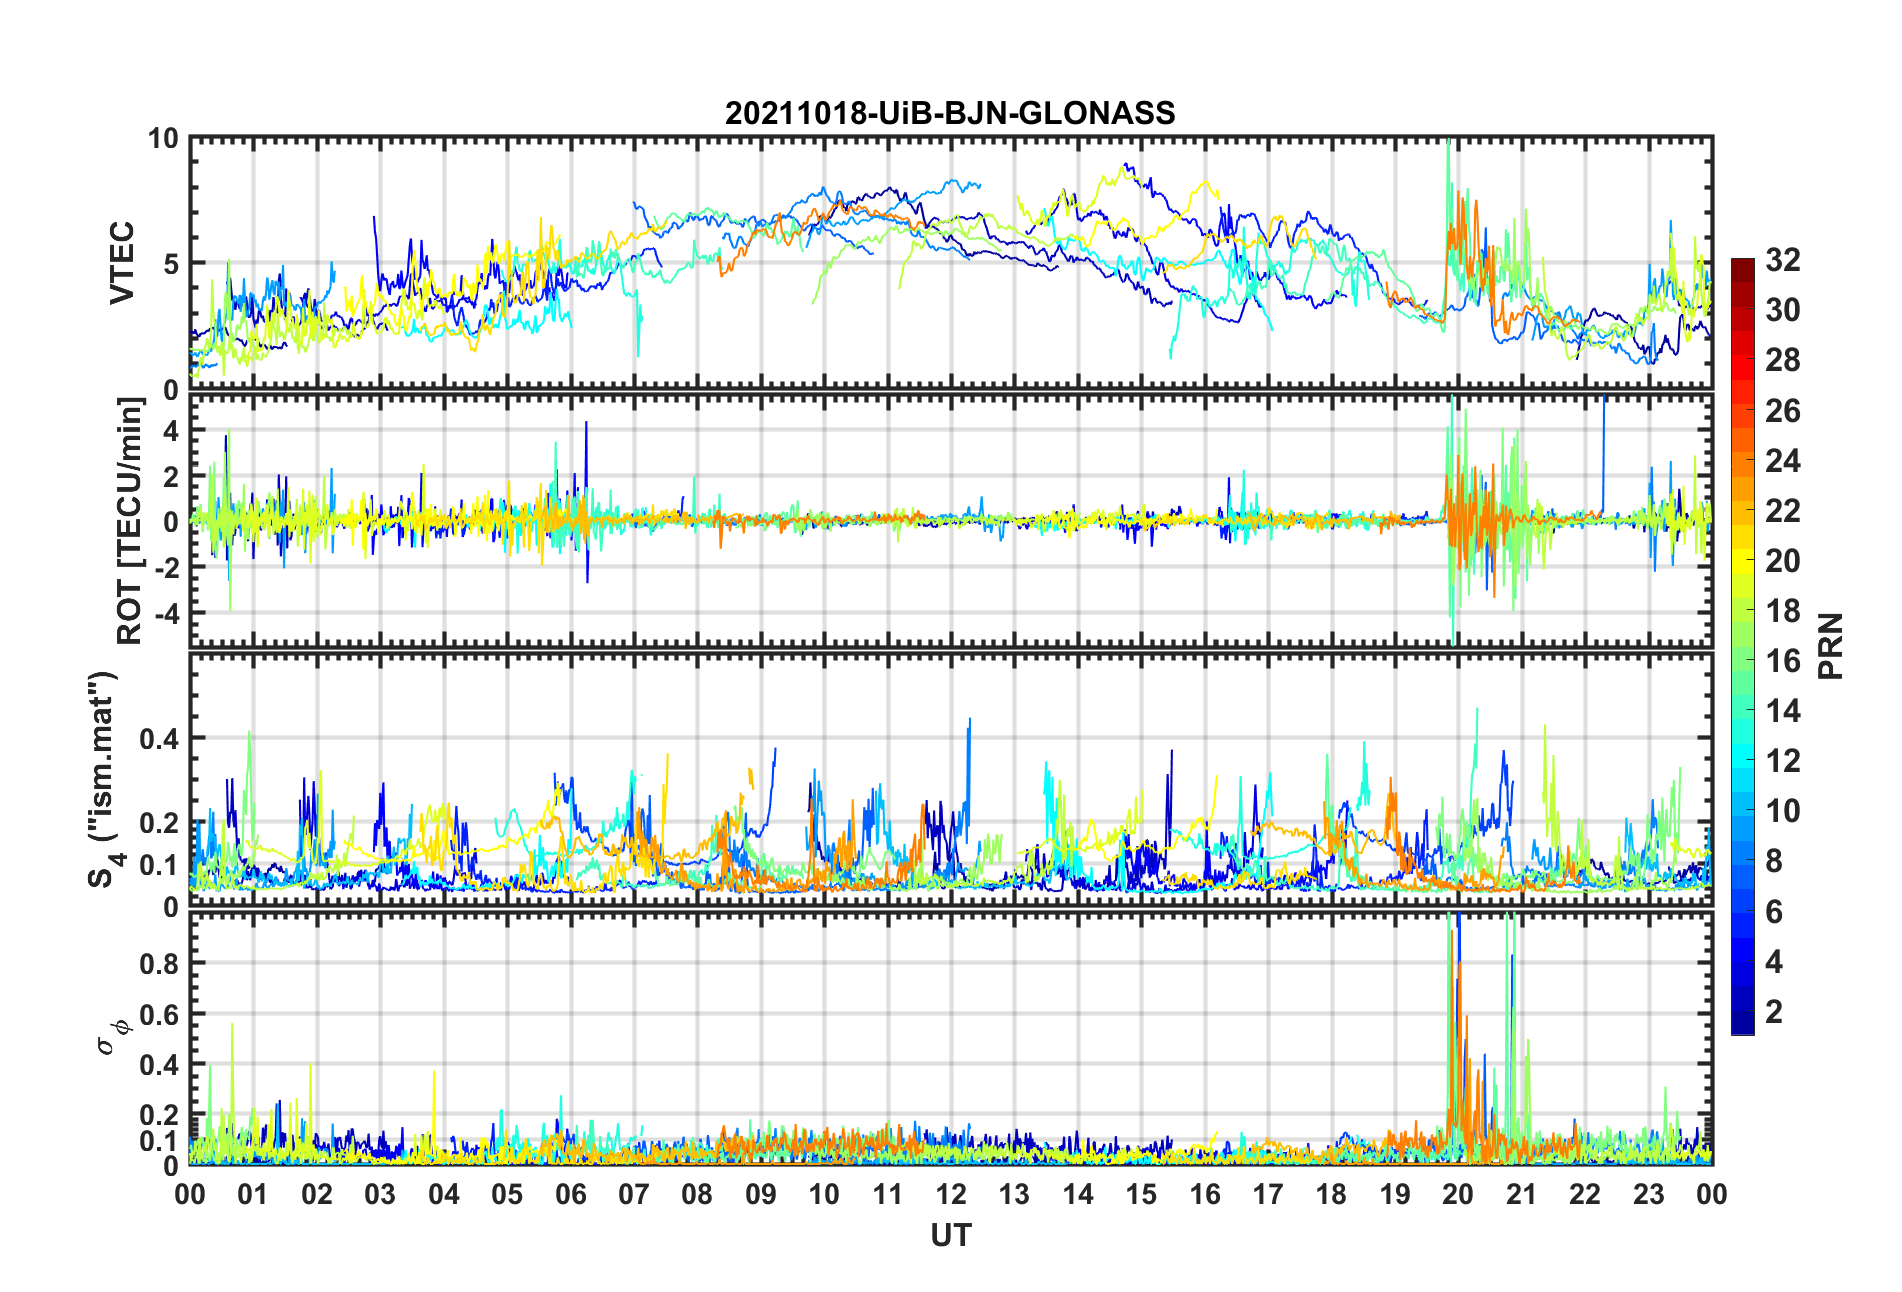Click colorbar tick label 32

coord(1783,260)
